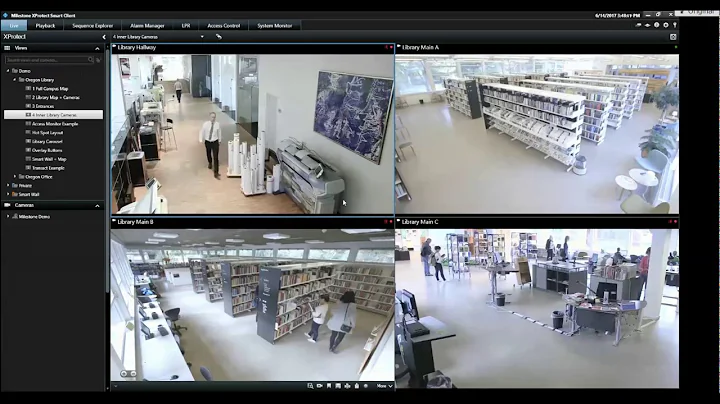Image resolution: width=720 pixels, height=404 pixels.
Task: Open the LPR tab
Action: [186, 26]
